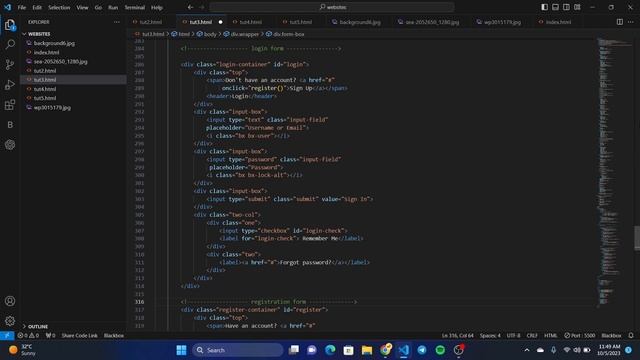Switch to the tut4.html editor tab
Viewport: 640px width, 360px height.
coord(251,22)
